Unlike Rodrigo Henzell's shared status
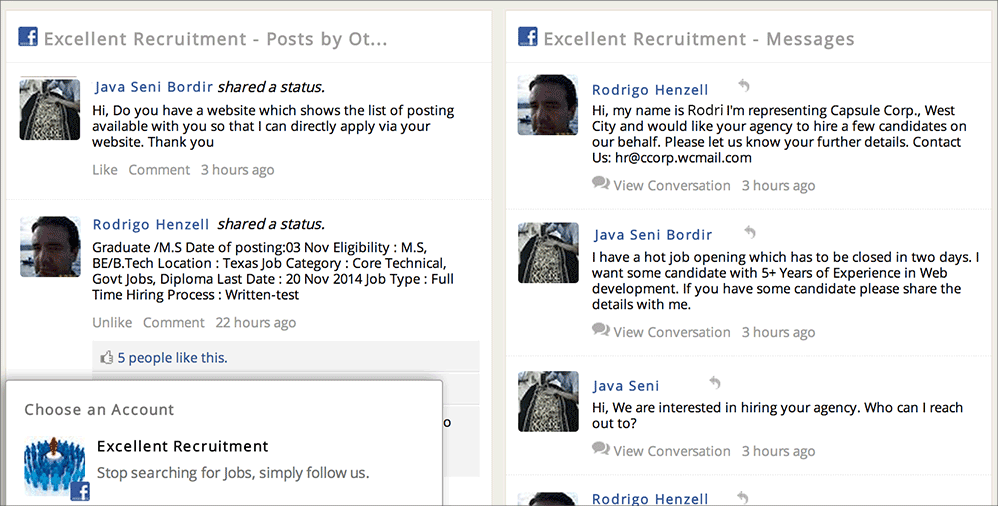Screen dimensions: 998x506 (x=112, y=323)
